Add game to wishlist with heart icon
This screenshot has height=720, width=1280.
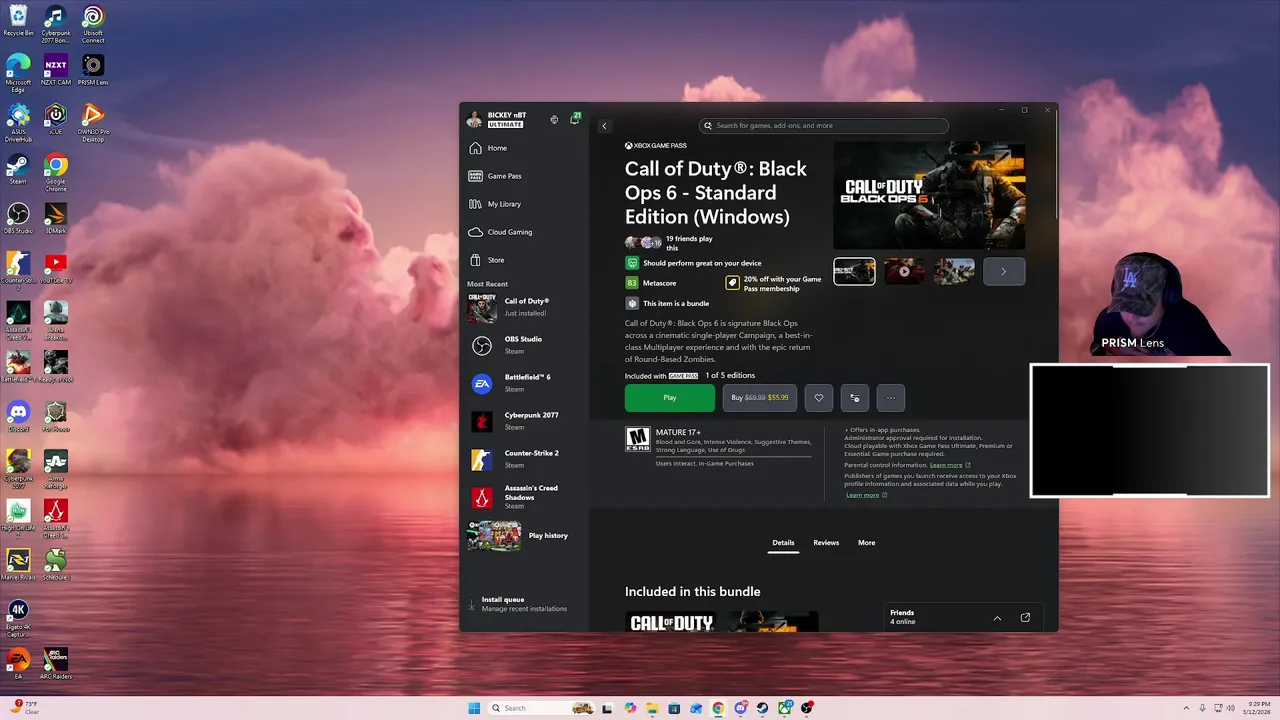point(819,398)
